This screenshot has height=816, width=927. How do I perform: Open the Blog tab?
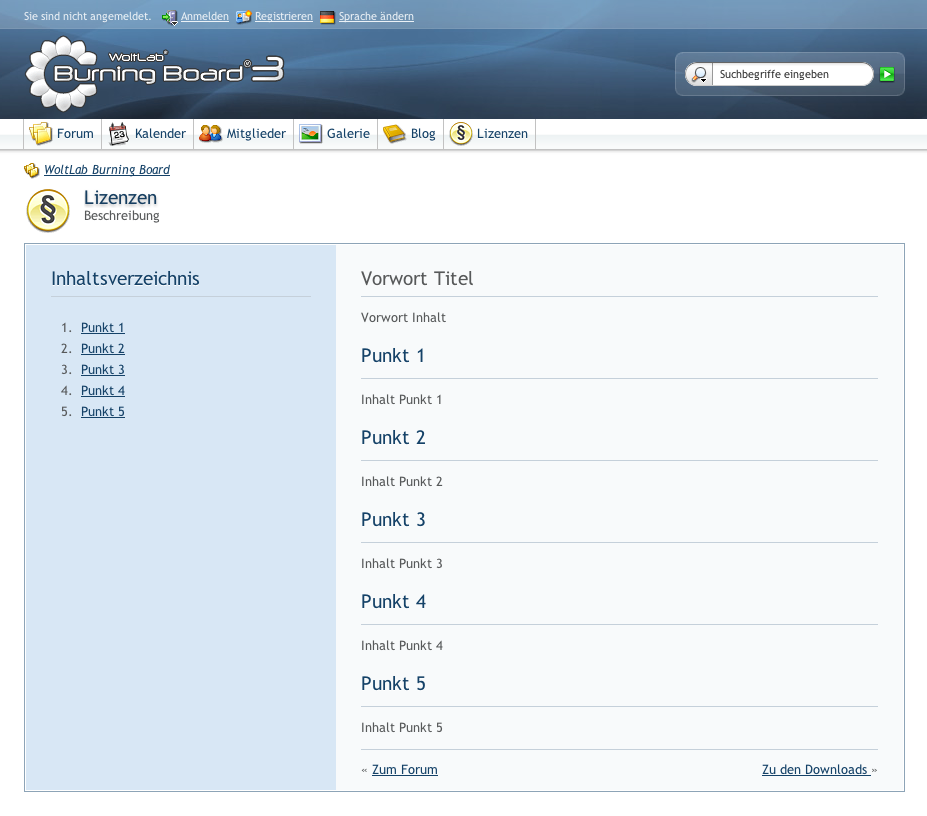[x=411, y=134]
